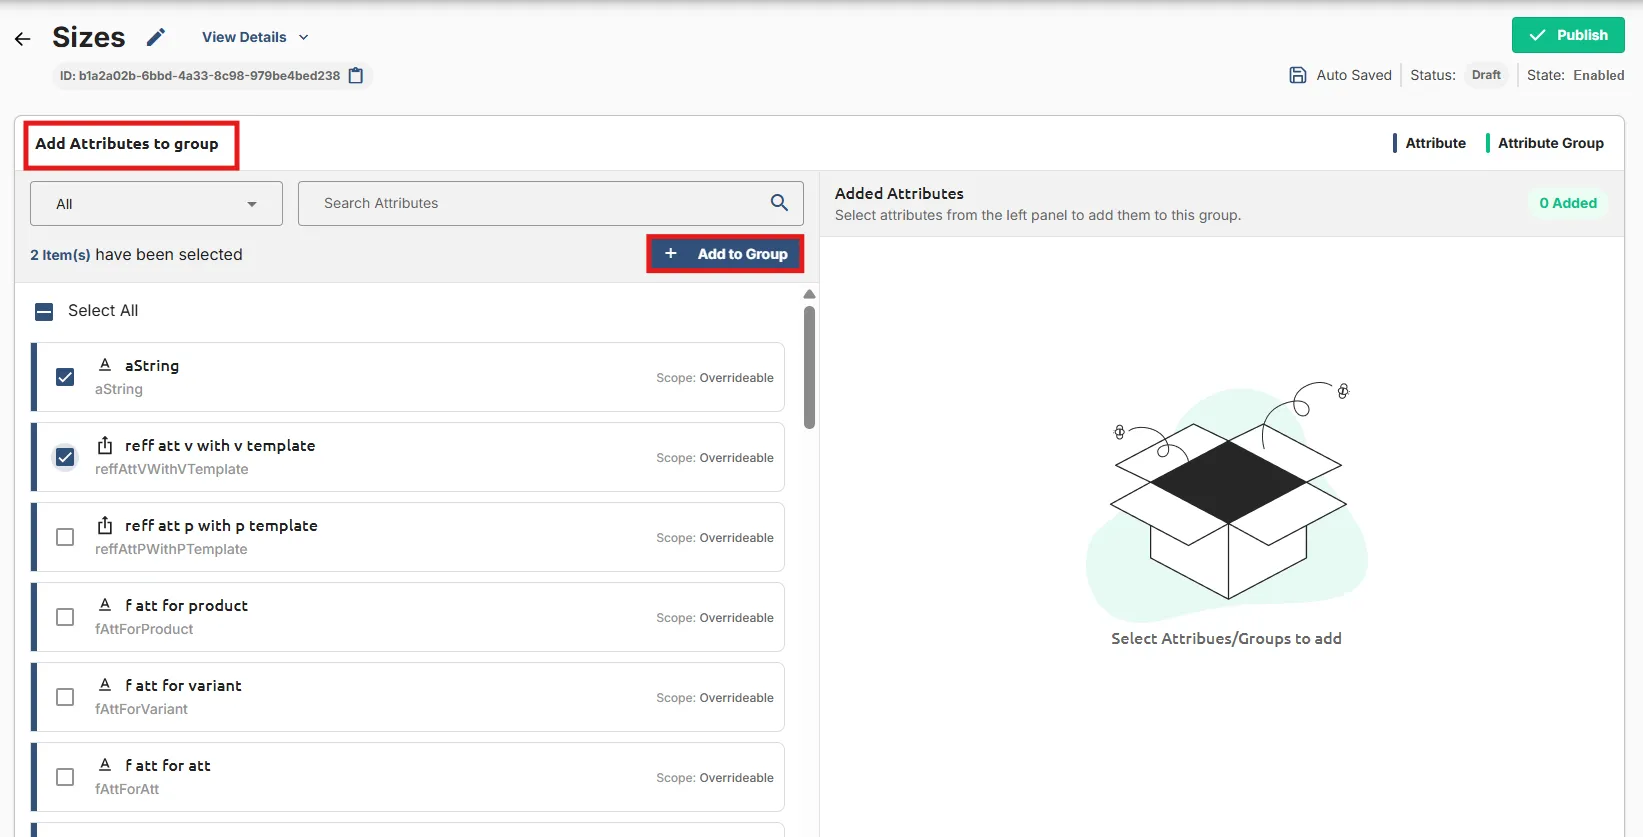Click the plus icon in Add to Group

[x=671, y=254]
